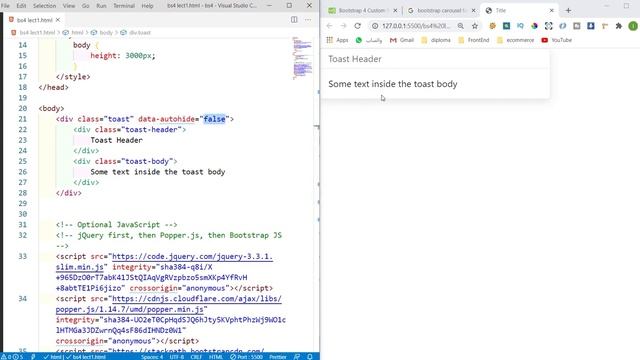Open the errors and warnings status item
This screenshot has width=640, height=360.
(12, 357)
